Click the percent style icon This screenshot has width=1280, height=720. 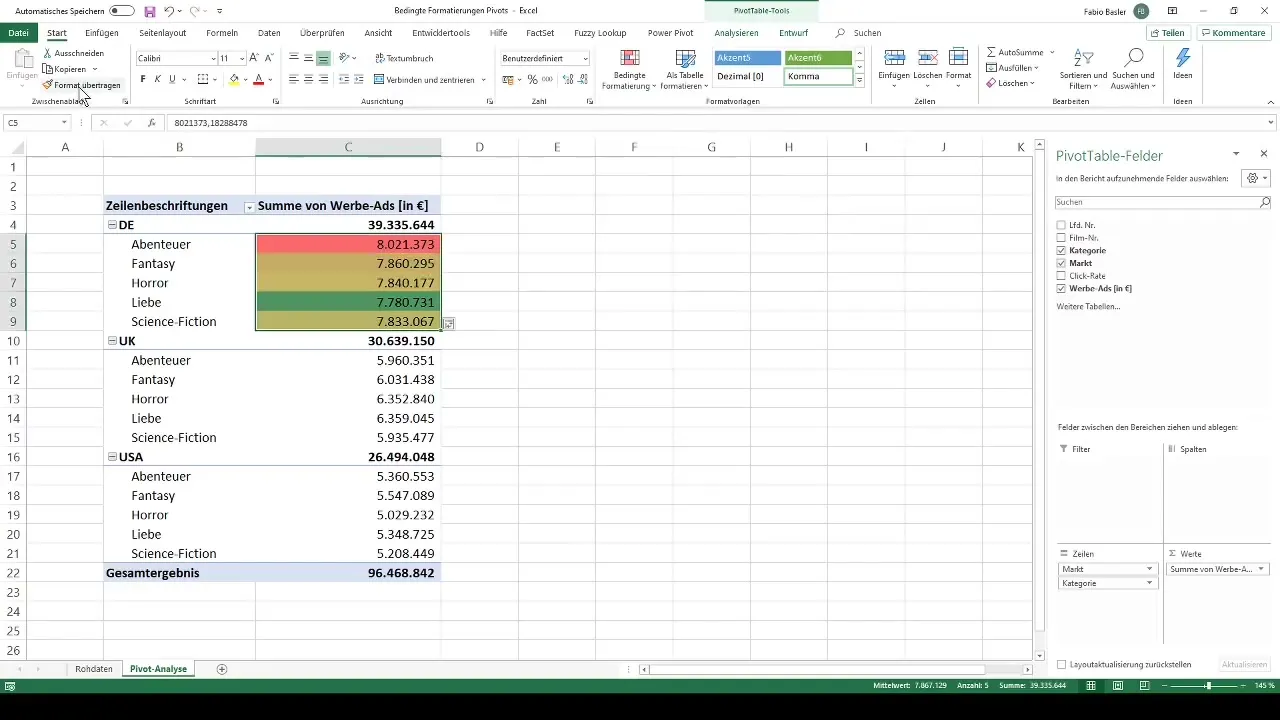pos(532,79)
